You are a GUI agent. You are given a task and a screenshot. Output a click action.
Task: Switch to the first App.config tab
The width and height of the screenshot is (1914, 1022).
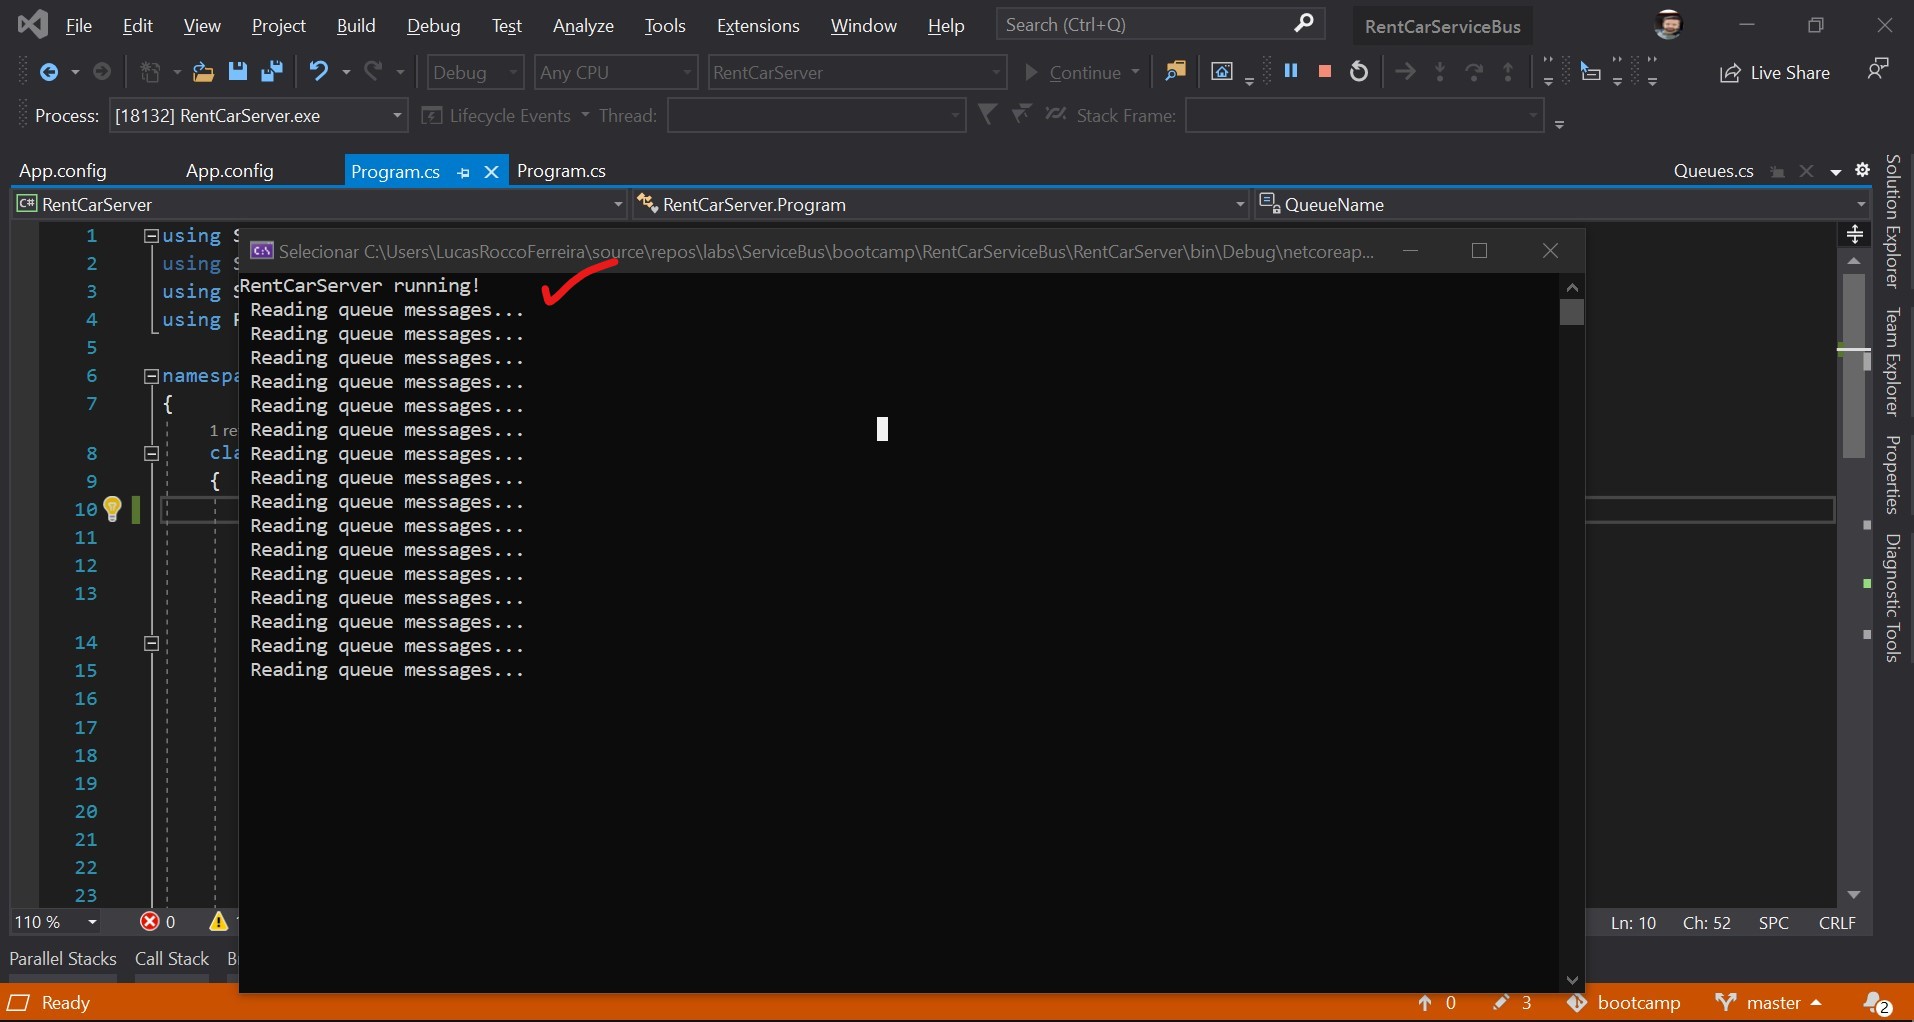click(x=63, y=171)
